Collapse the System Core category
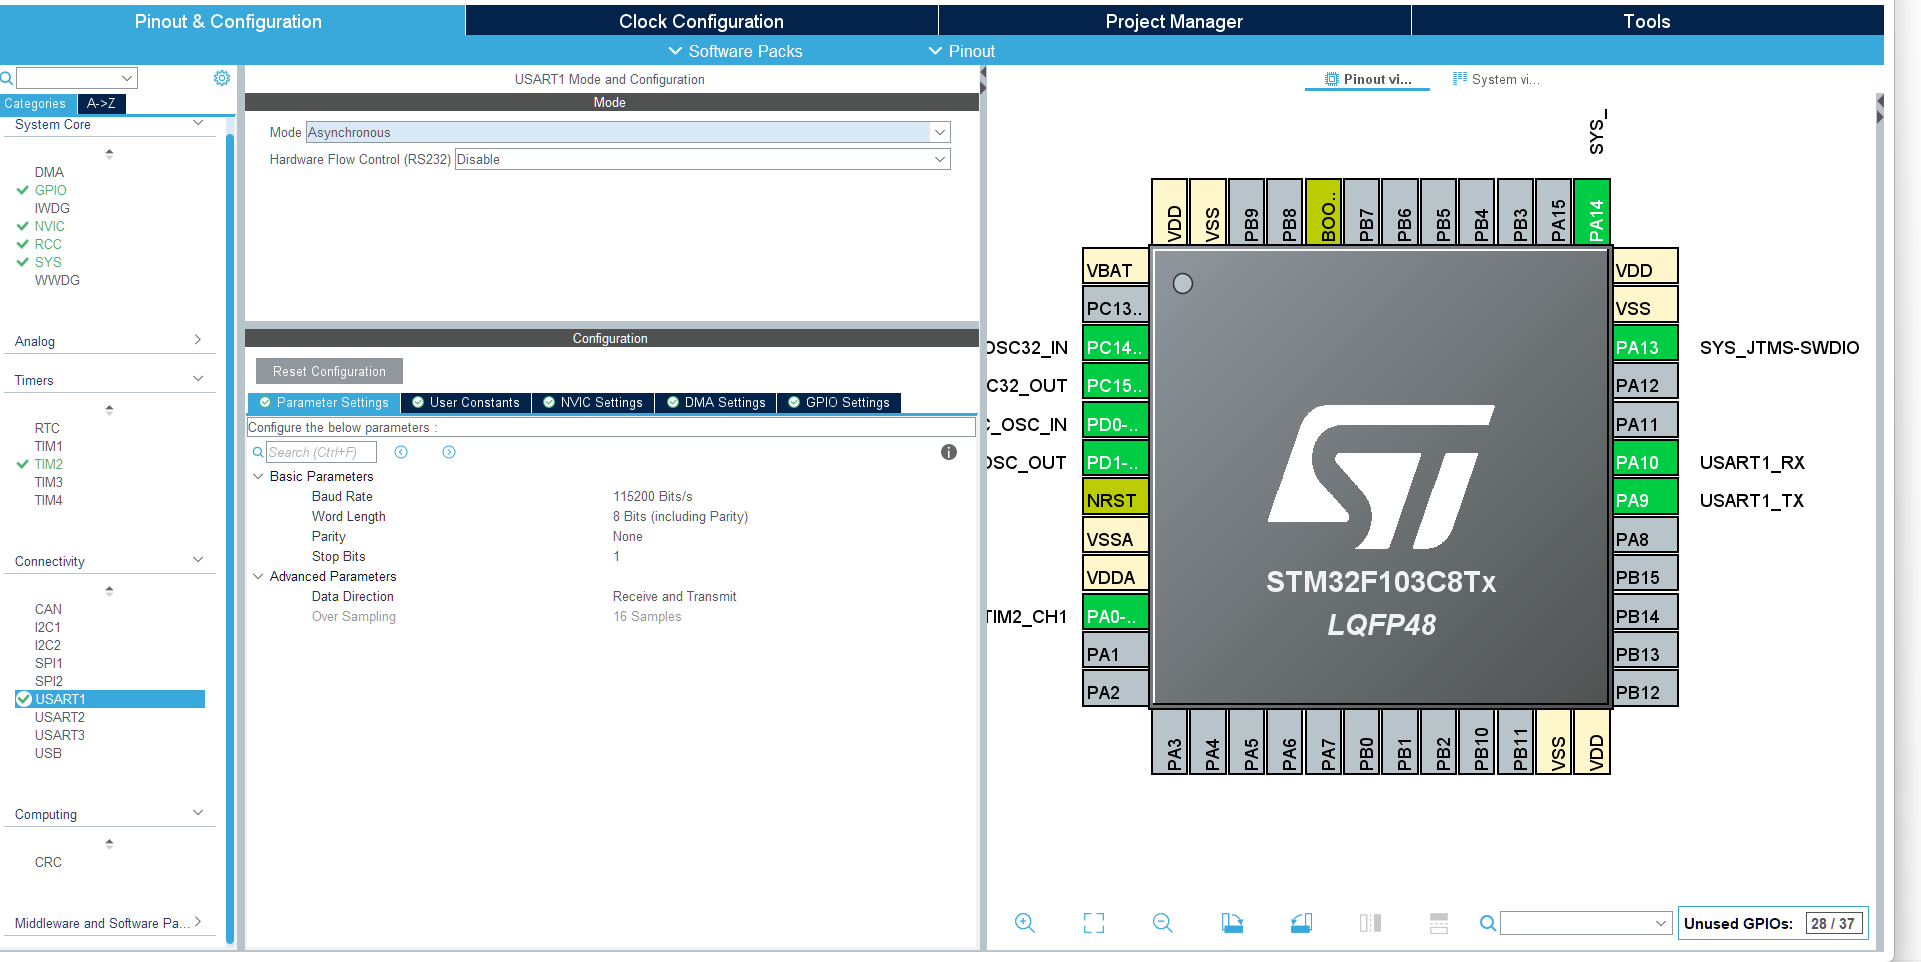The image size is (1921, 962). [198, 123]
